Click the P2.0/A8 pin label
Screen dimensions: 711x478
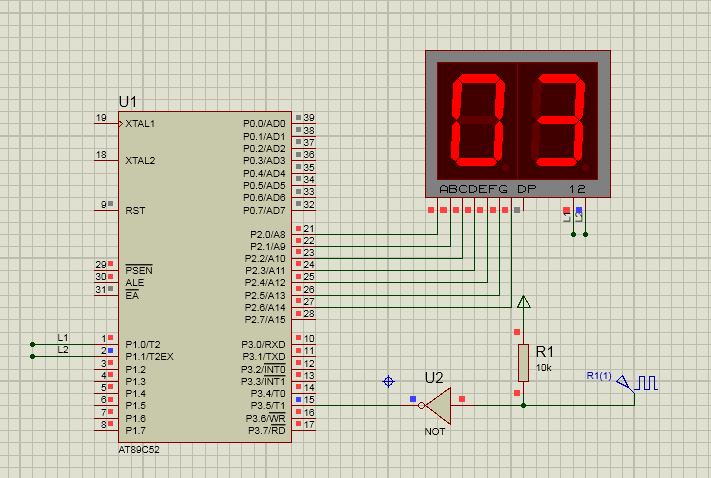click(x=267, y=234)
